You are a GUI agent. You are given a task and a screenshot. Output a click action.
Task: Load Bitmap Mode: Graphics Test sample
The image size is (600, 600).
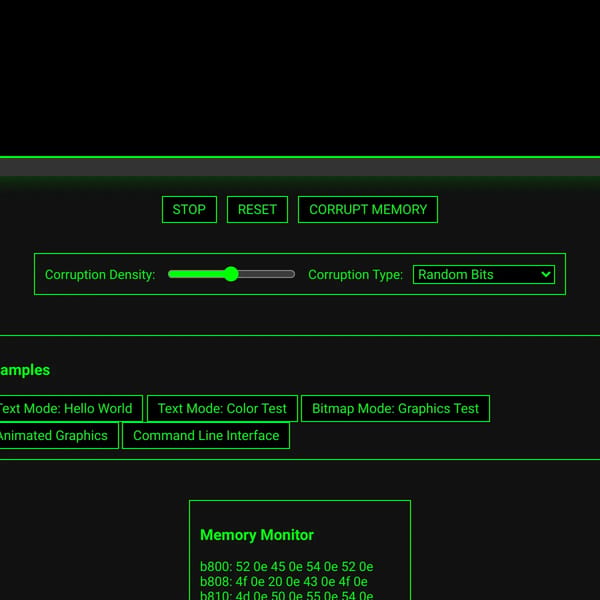pos(395,408)
